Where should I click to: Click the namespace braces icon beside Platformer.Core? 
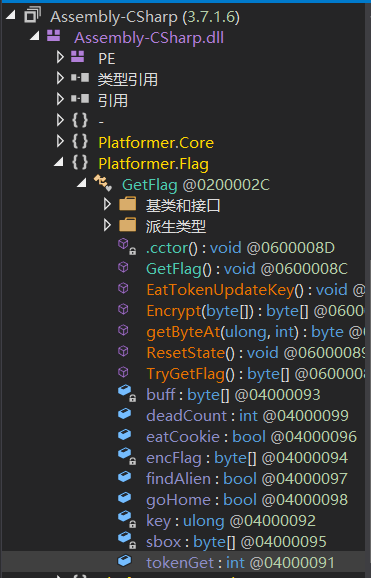(x=80, y=142)
